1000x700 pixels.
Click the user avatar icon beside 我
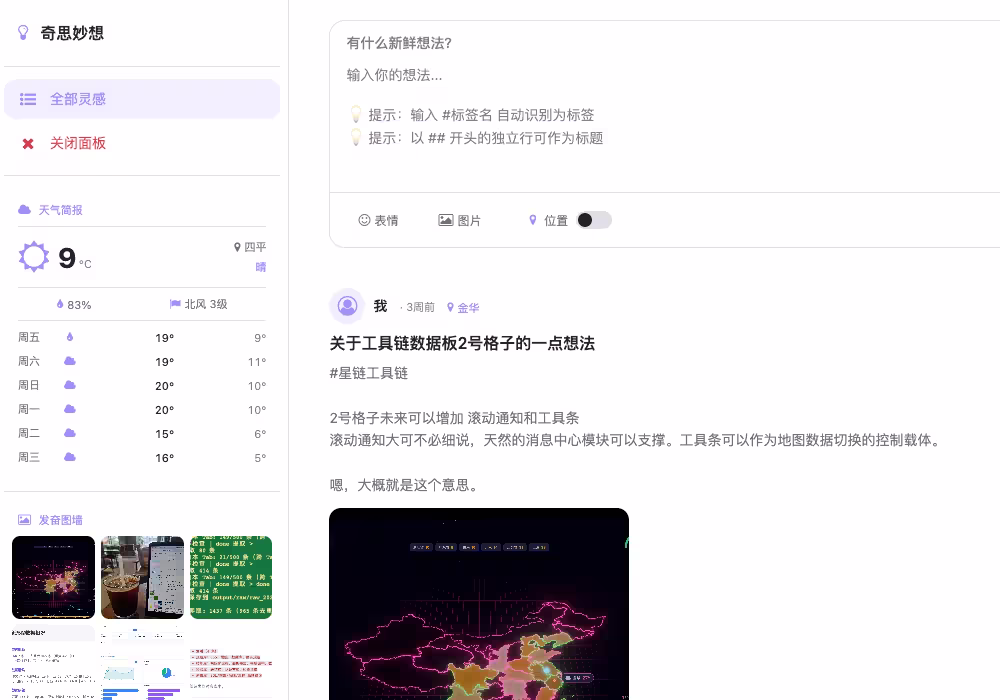(347, 307)
